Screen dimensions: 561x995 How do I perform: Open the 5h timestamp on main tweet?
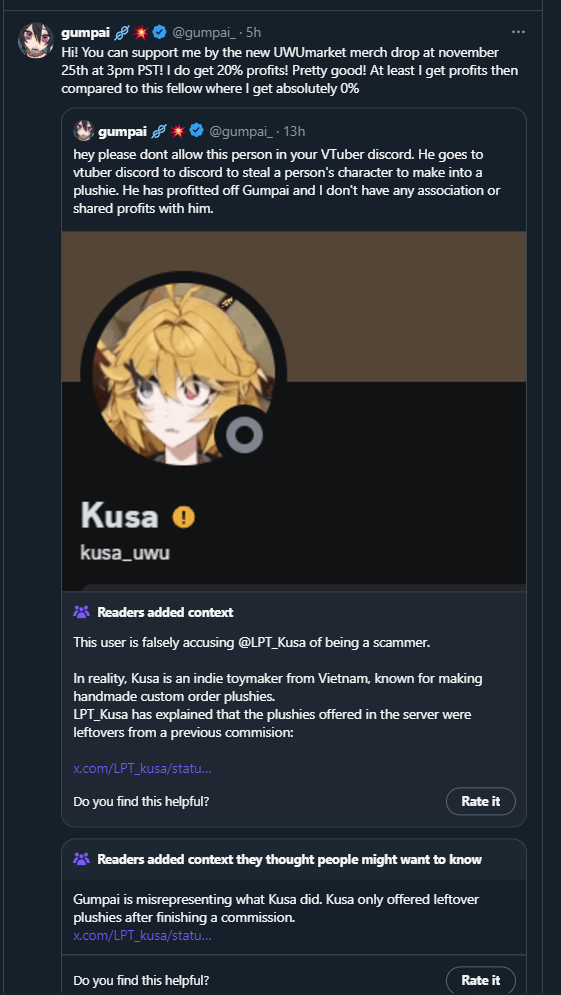pyautogui.click(x=254, y=32)
